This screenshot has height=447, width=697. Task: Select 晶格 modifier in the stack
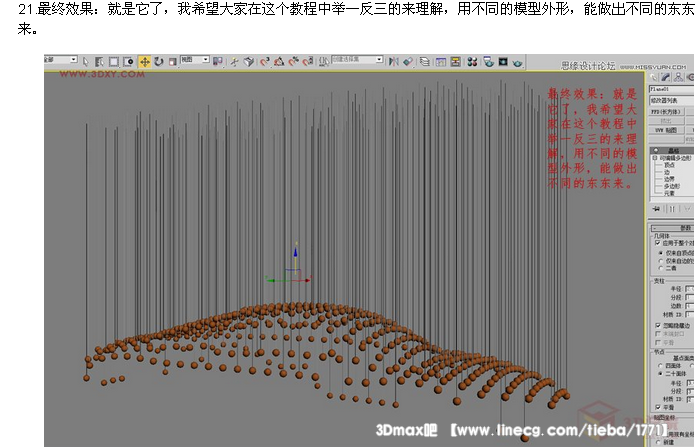click(673, 150)
